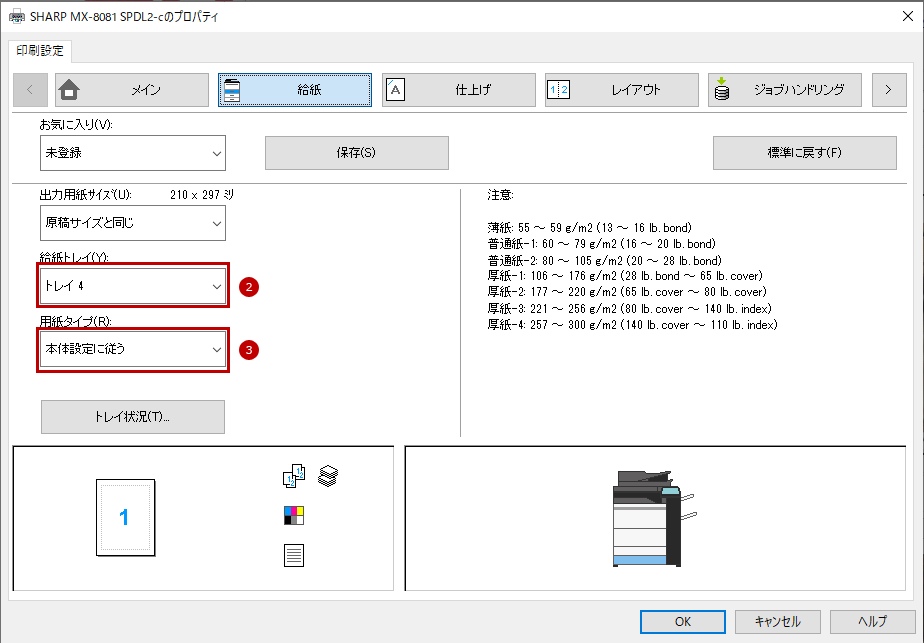Open the 用紙タイプ dropdown
Screen dimensions: 924x643
click(133, 349)
